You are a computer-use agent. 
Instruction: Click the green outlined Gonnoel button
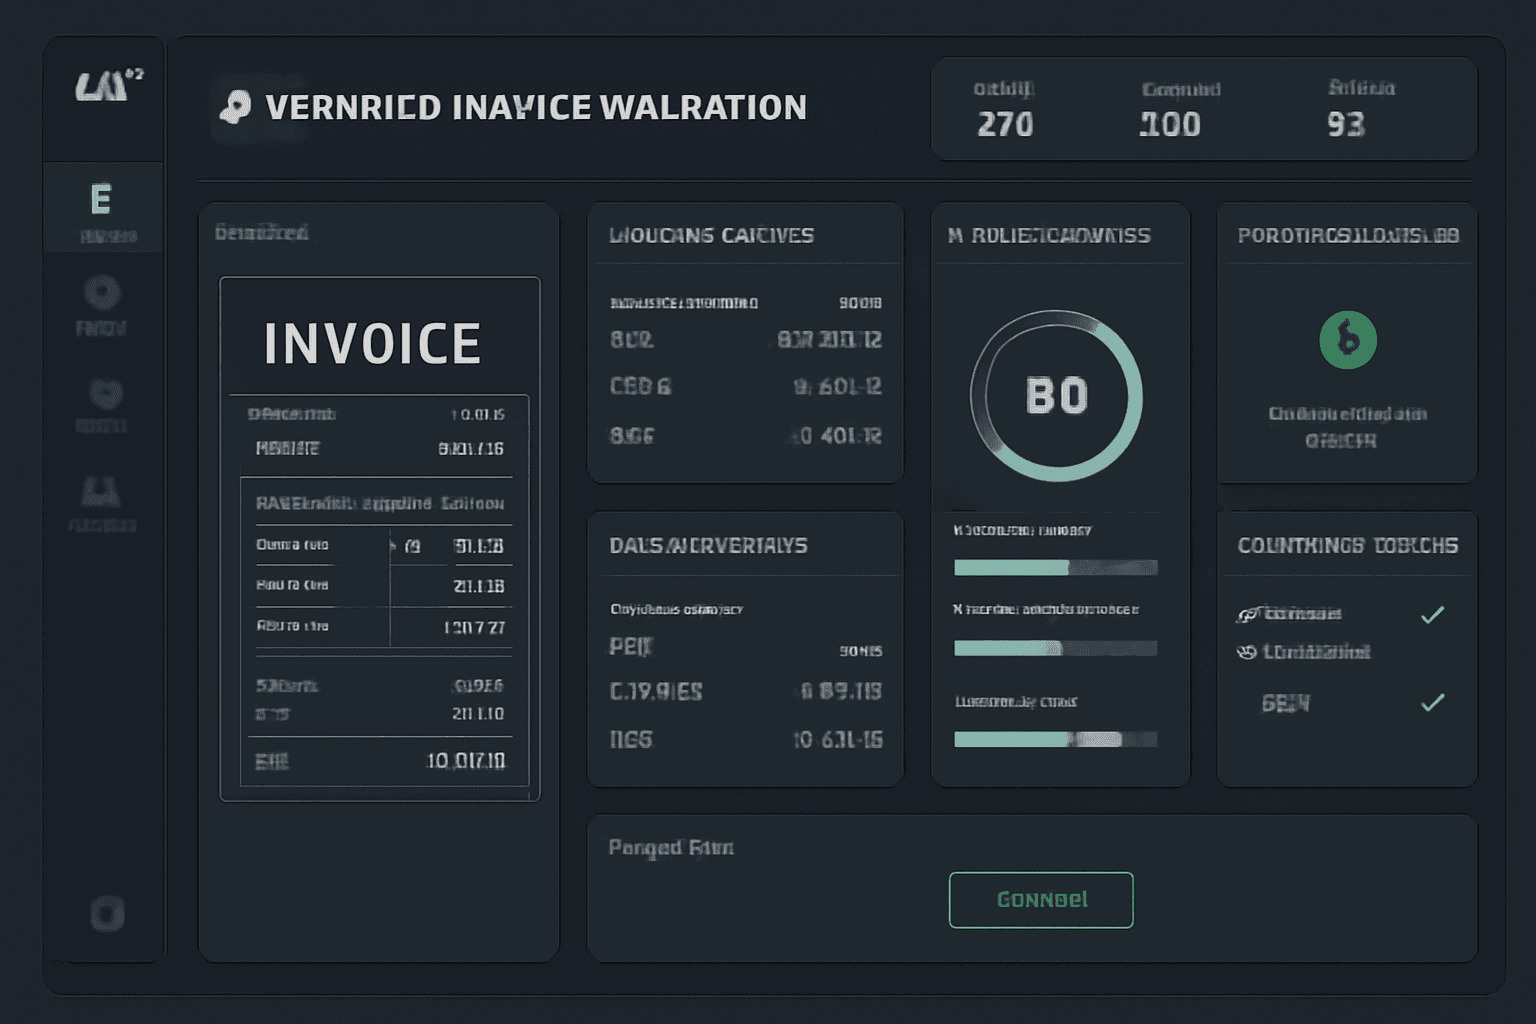[1041, 900]
